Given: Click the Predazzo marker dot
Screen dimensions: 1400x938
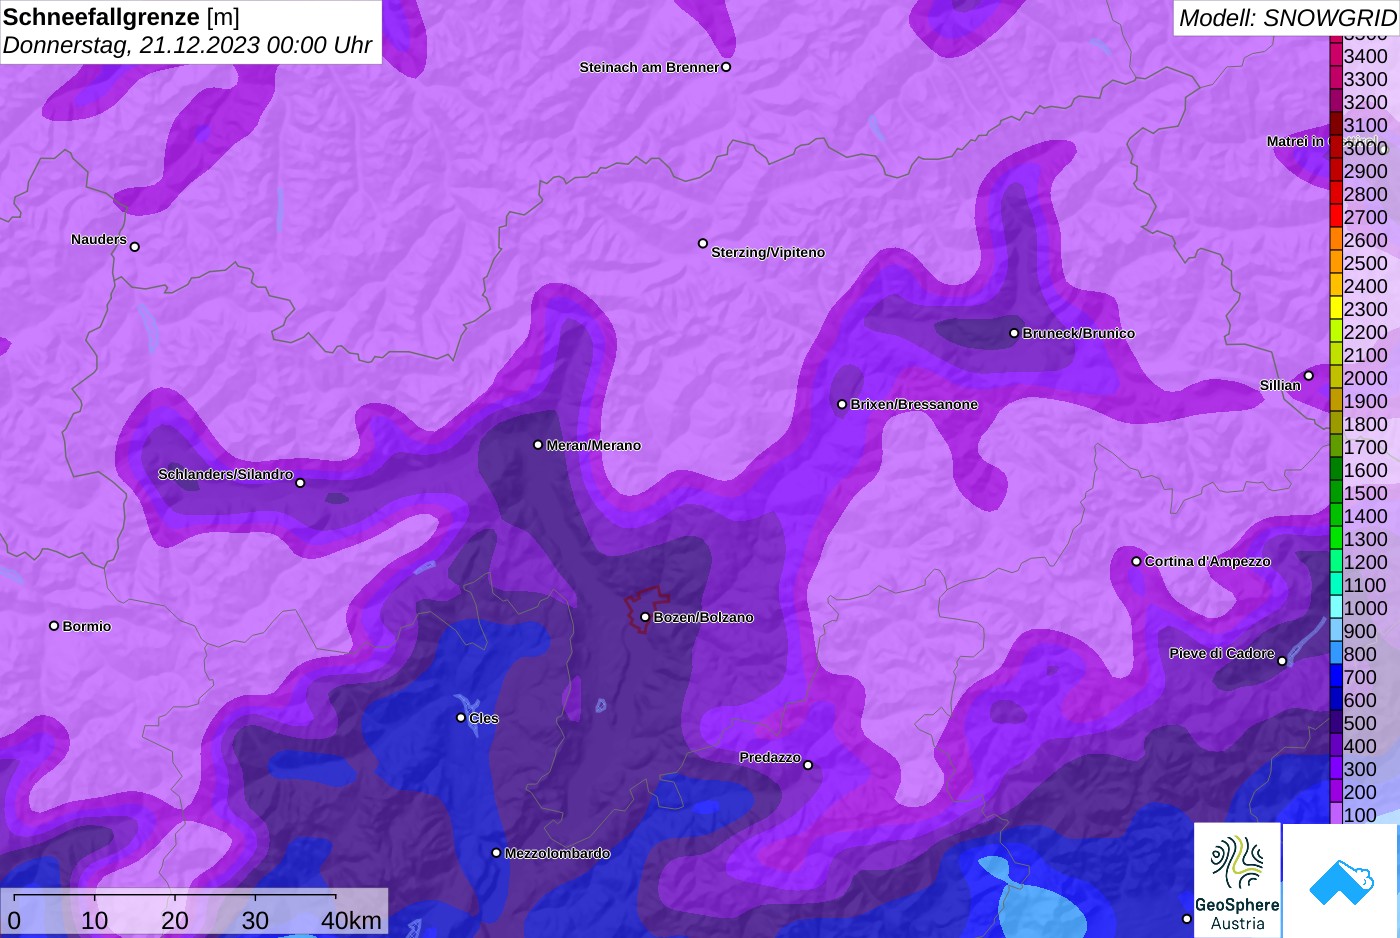Looking at the screenshot, I should 808,765.
